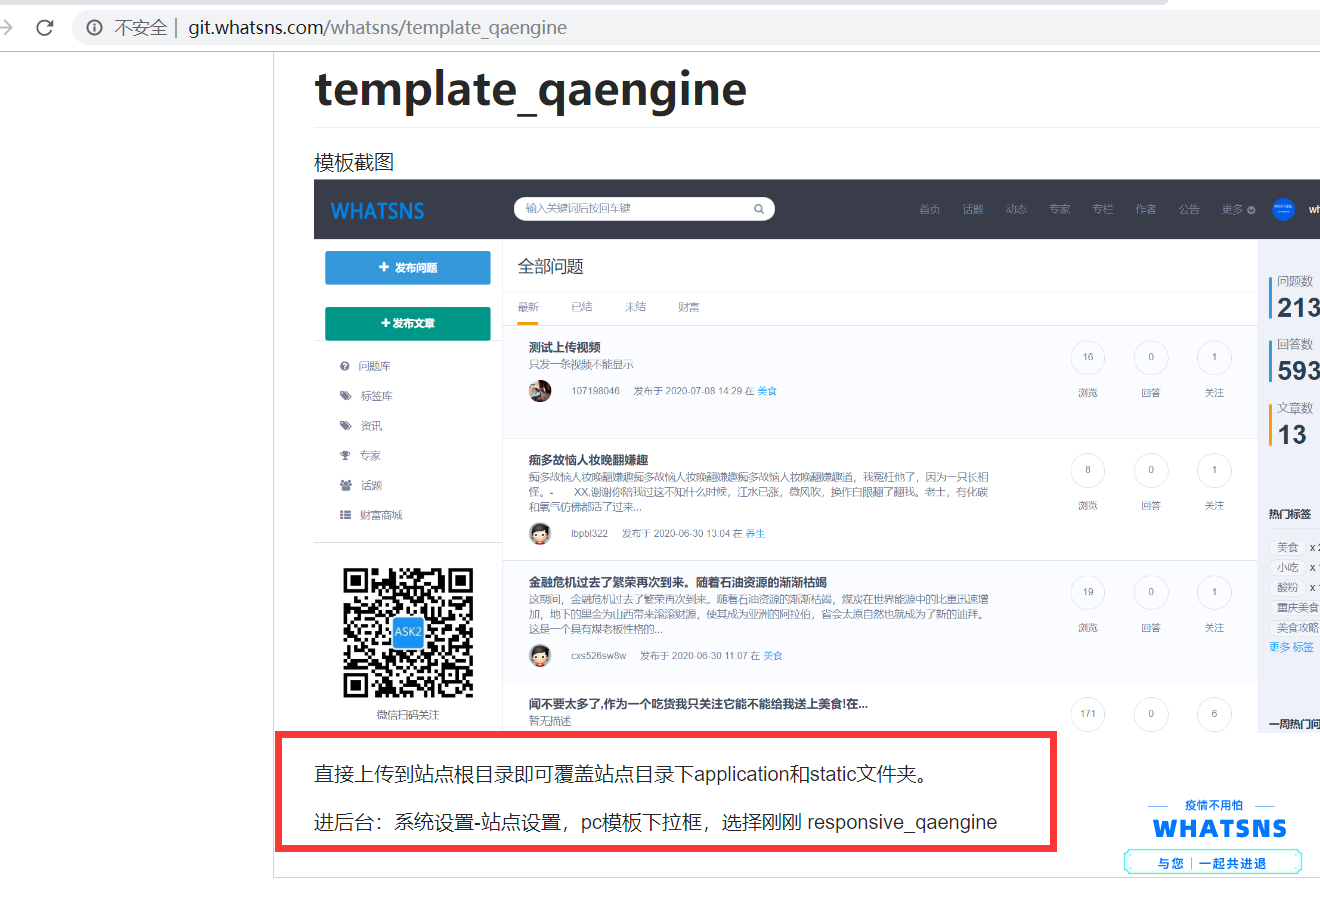Expand the 更多 dropdown in the top navigation
The height and width of the screenshot is (909, 1320).
(1237, 209)
